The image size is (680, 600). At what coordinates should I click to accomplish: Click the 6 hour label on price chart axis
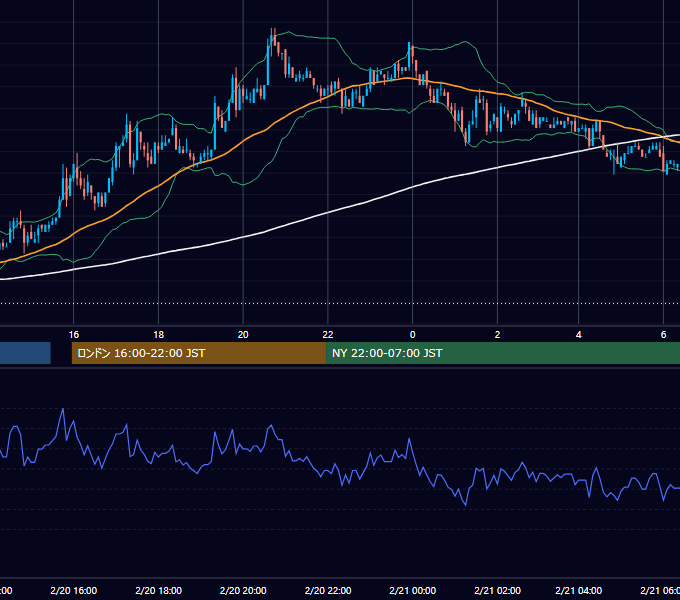click(663, 335)
